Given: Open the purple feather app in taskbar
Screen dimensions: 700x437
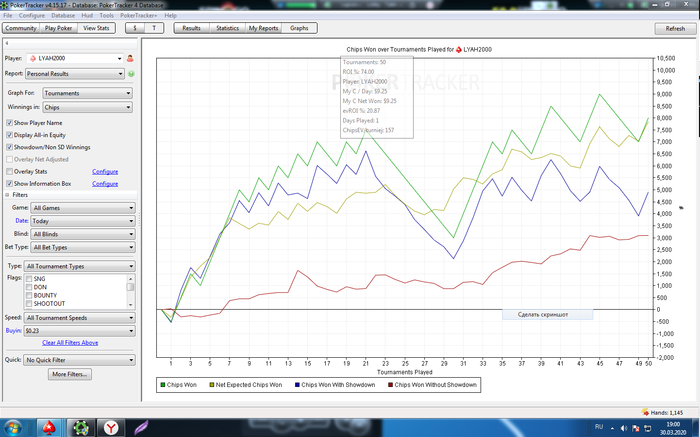Looking at the screenshot, I should [141, 428].
